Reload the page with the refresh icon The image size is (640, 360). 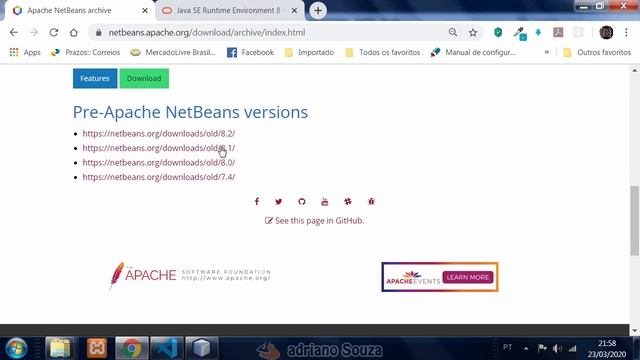pyautogui.click(x=54, y=32)
